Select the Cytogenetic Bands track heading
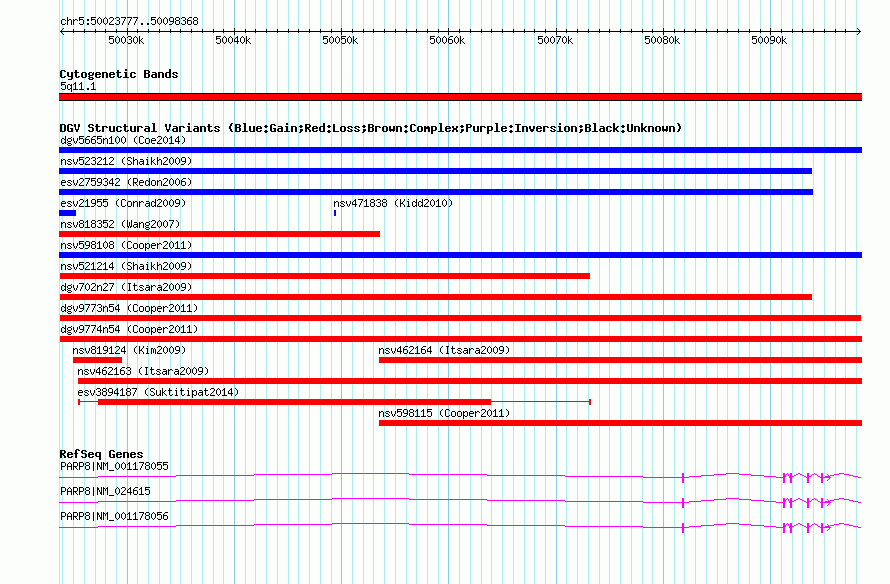 [119, 74]
